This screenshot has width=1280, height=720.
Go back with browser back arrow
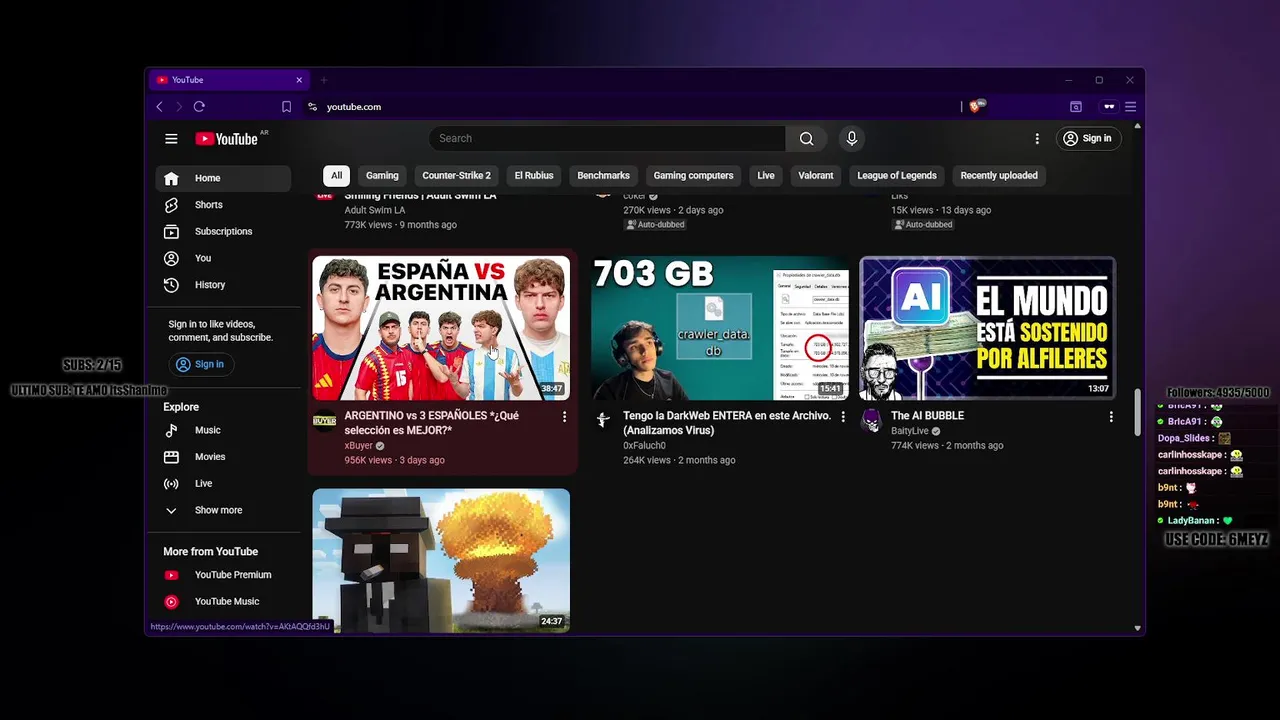(x=159, y=107)
